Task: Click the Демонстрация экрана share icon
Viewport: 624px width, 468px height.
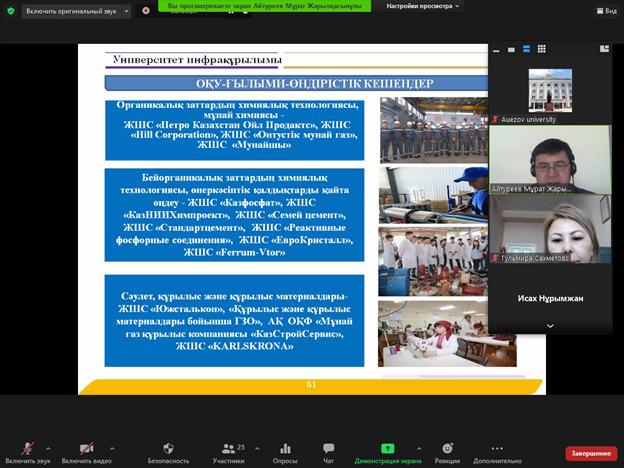Action: pyautogui.click(x=388, y=448)
